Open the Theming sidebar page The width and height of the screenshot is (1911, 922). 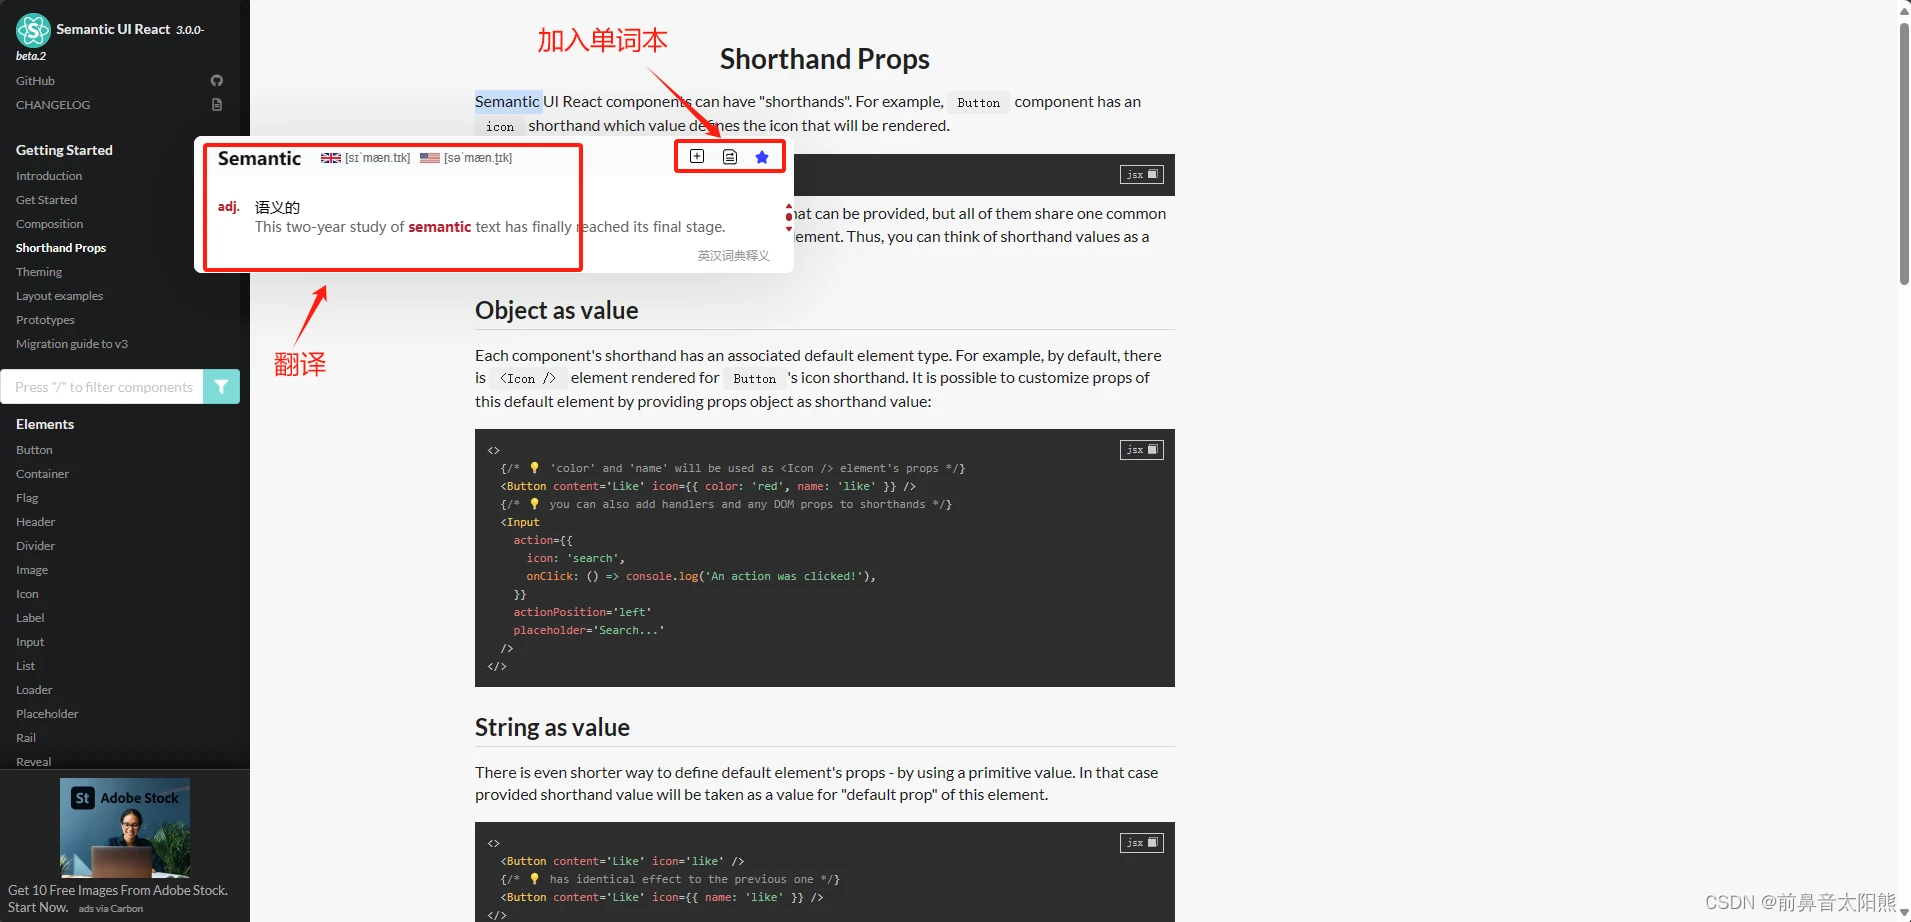(x=39, y=272)
